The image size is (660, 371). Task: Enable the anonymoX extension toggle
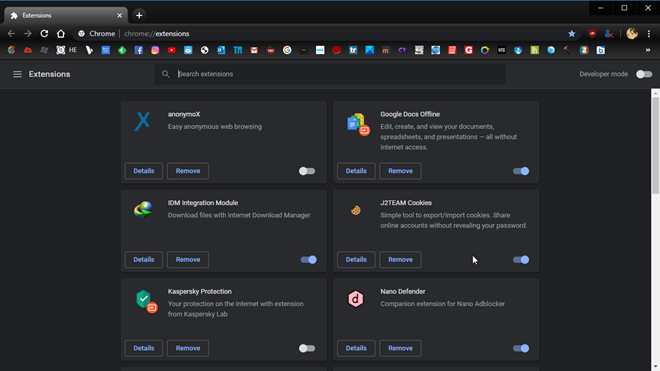[307, 171]
